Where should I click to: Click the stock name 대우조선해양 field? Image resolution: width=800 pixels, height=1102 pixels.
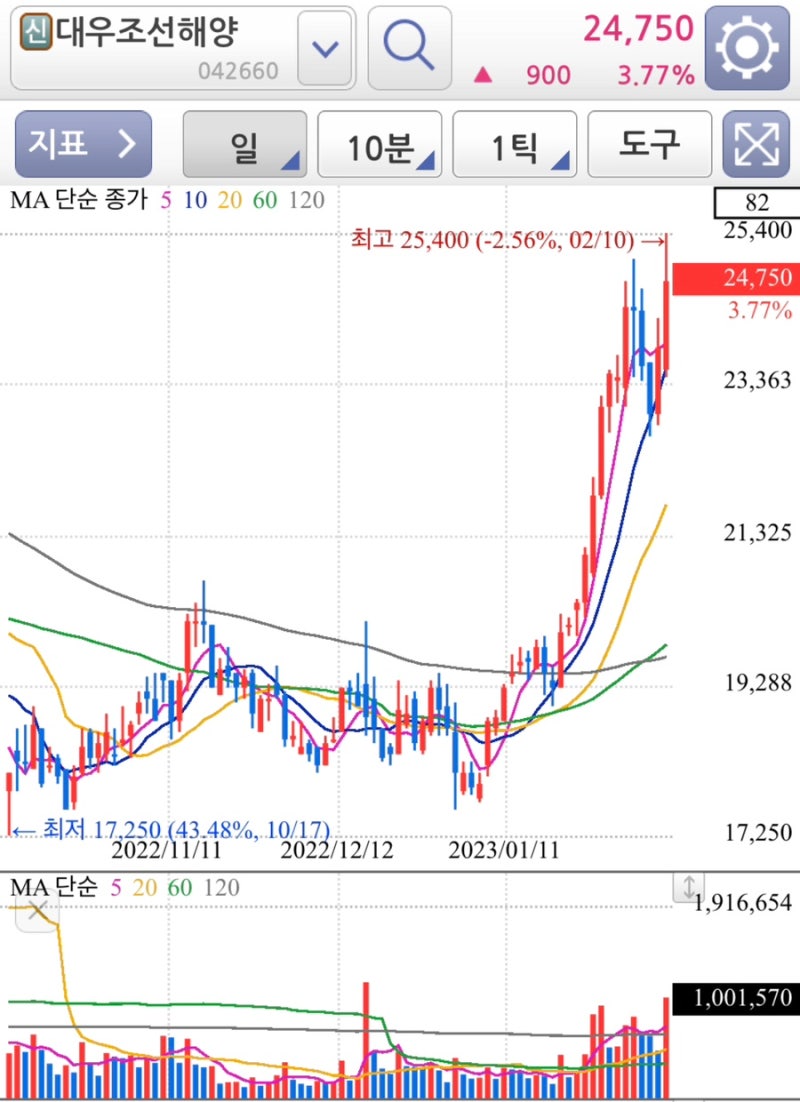(x=147, y=32)
